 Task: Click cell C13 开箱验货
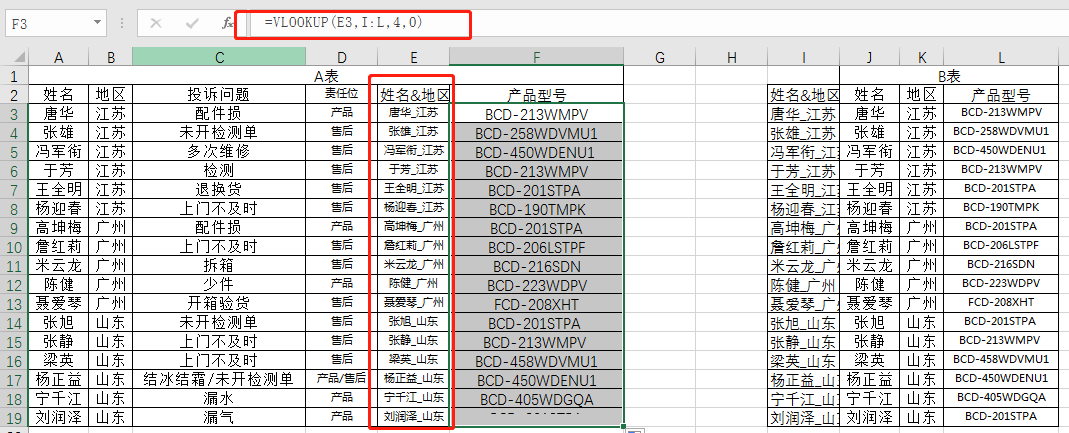pos(219,302)
